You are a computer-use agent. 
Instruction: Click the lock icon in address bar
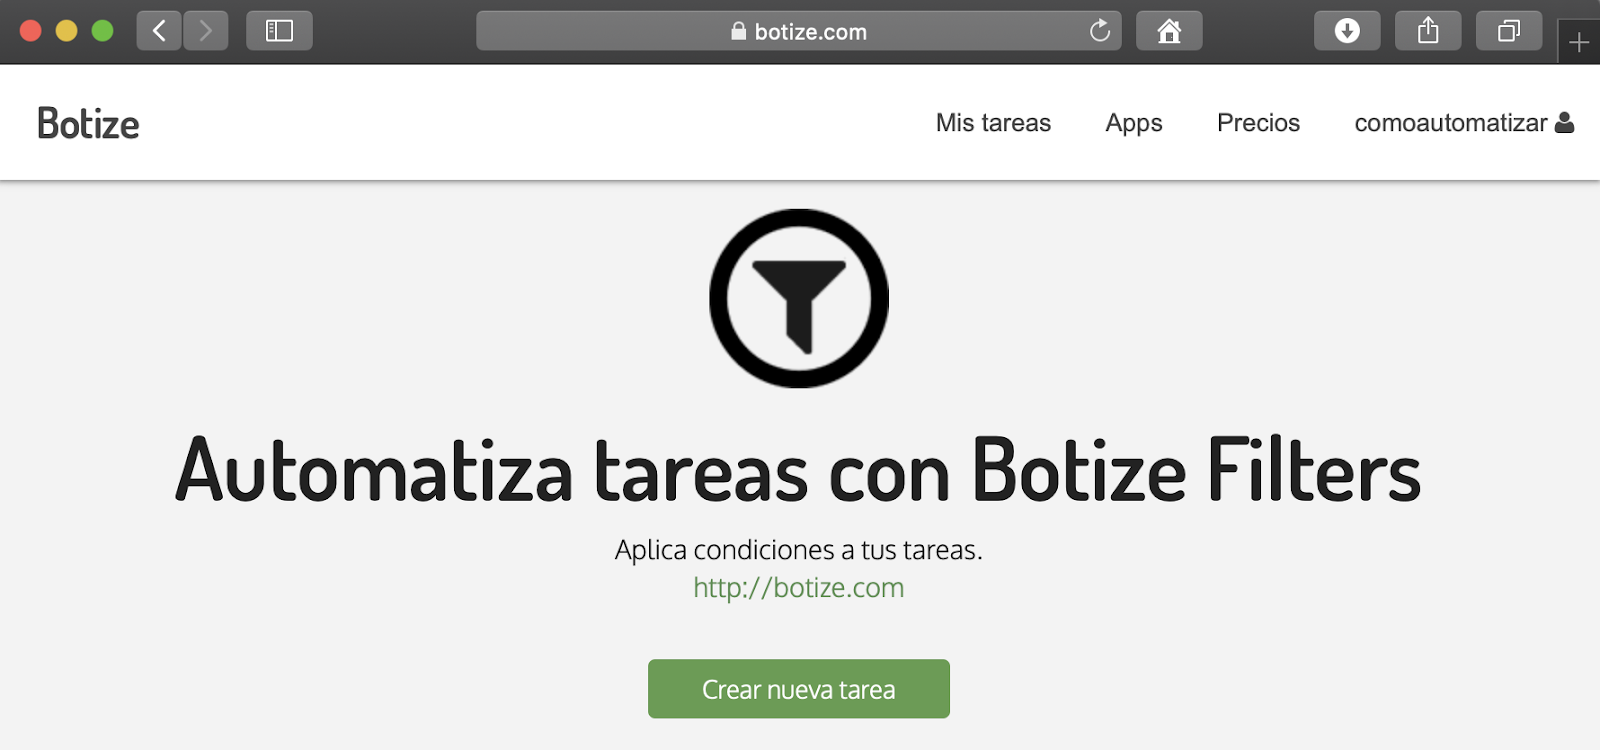739,31
